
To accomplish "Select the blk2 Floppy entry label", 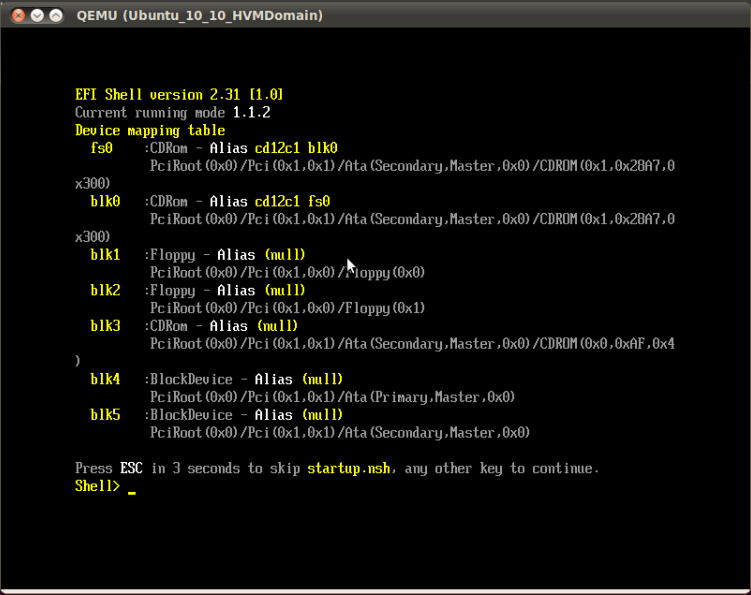I will (105, 290).
